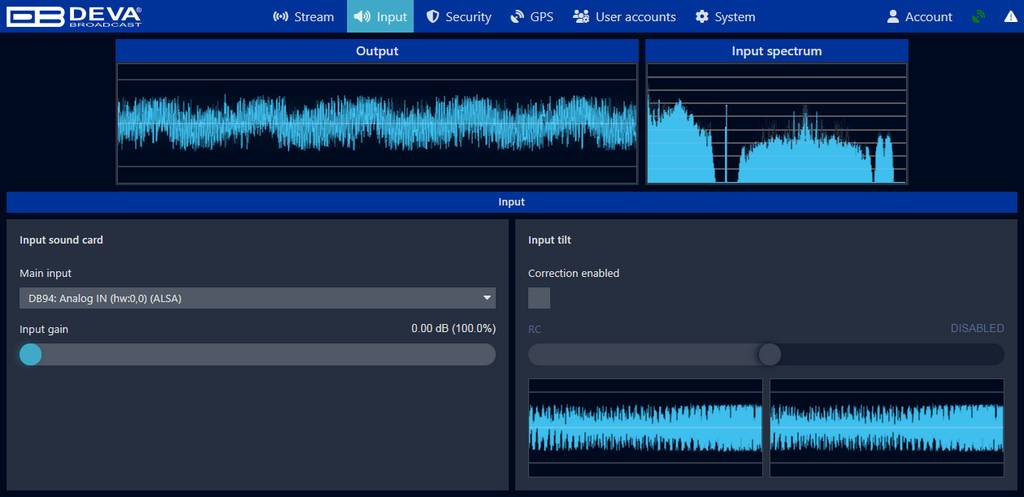Open the System tab

pyautogui.click(x=726, y=17)
